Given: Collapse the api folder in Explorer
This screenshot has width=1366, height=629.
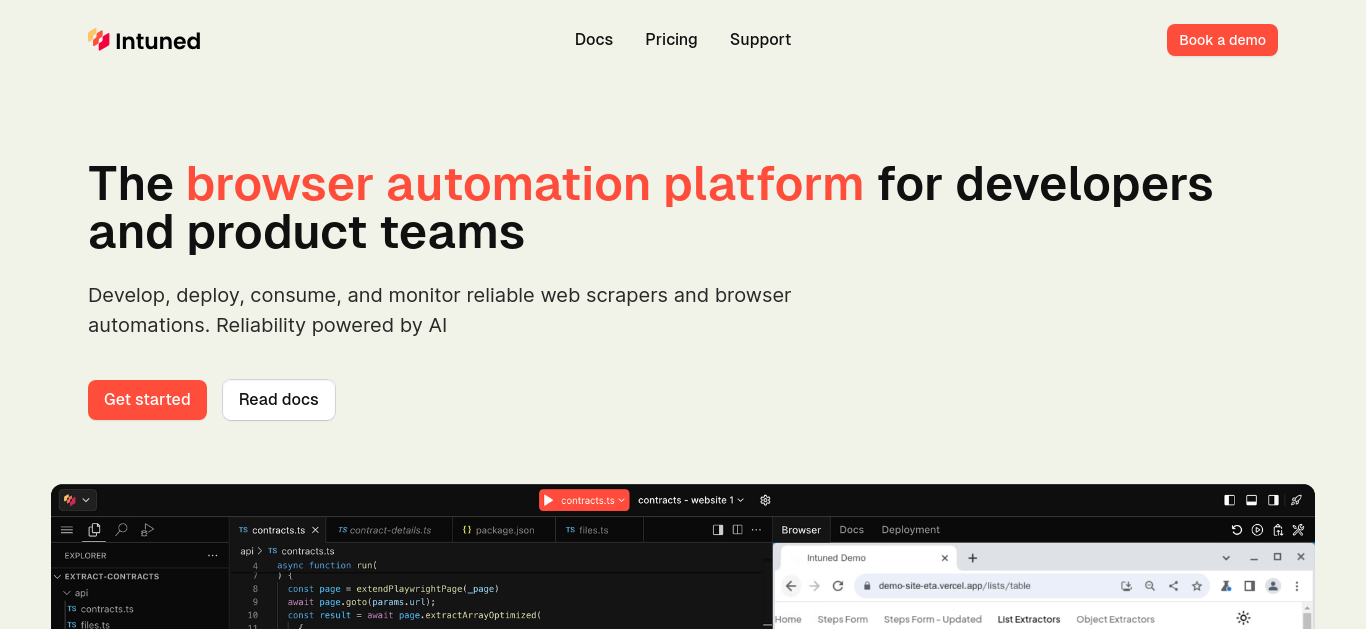Looking at the screenshot, I should coord(76,593).
